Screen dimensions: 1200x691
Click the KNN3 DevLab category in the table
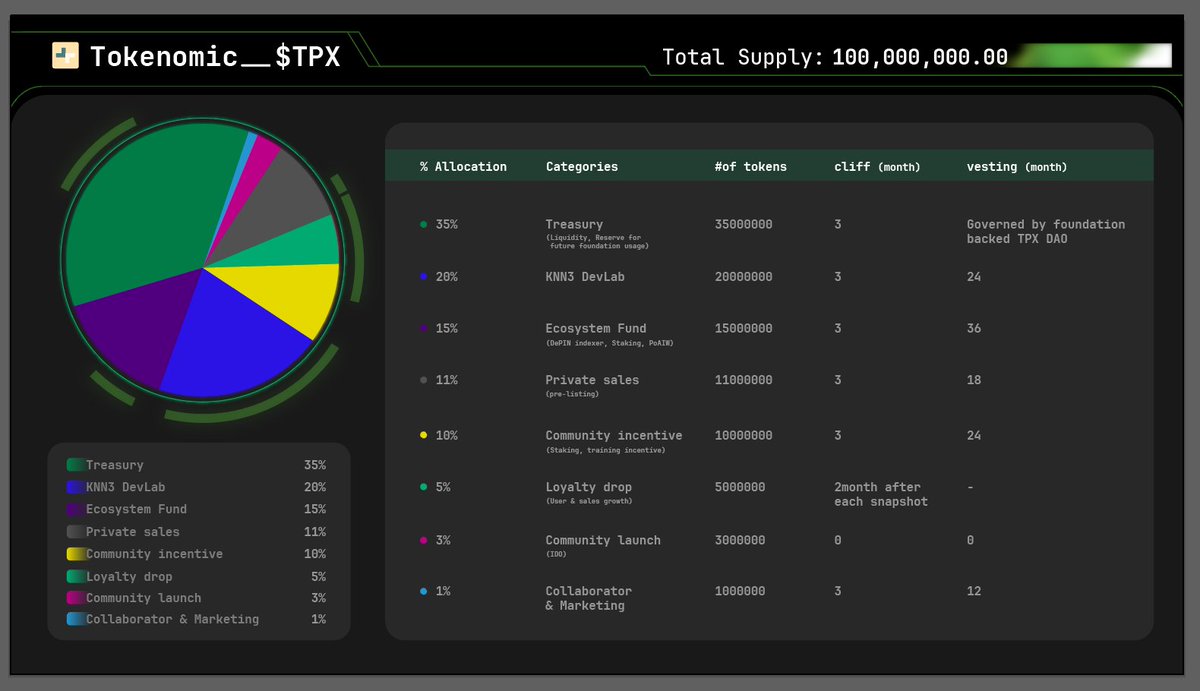585,277
